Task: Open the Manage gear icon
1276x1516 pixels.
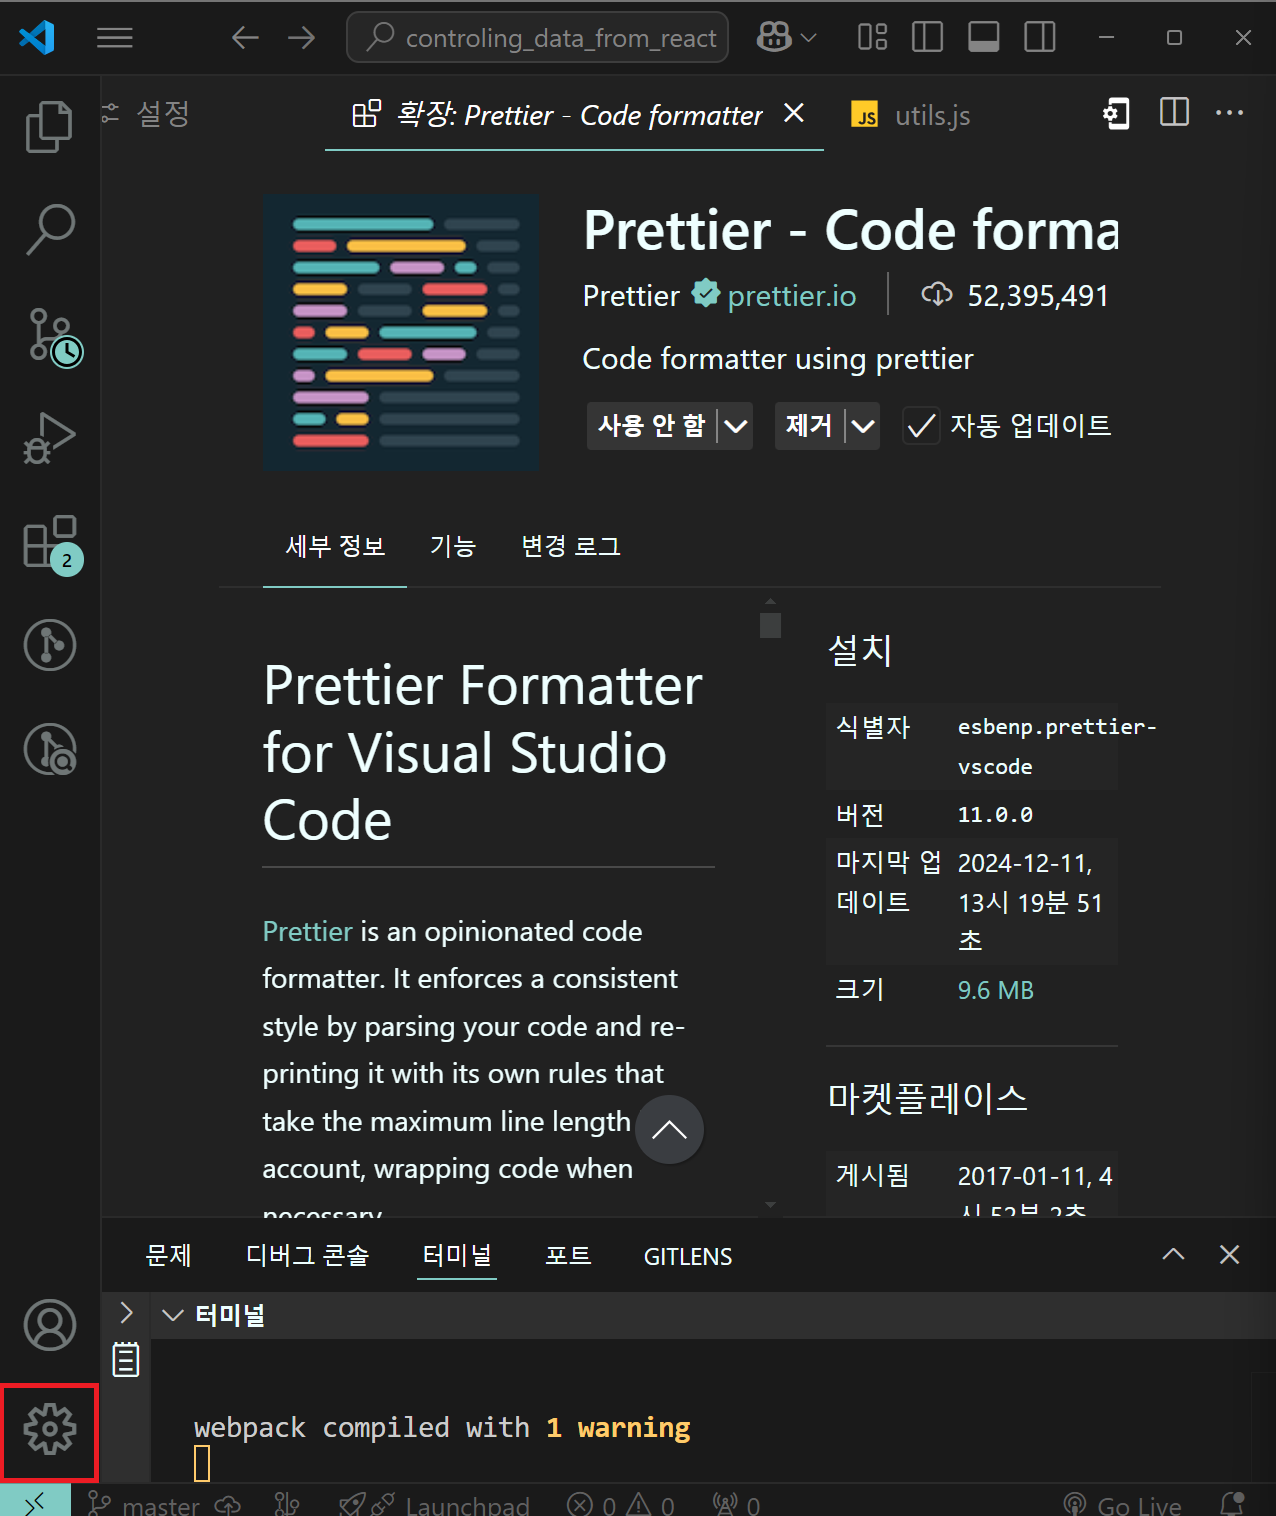Action: 49,1429
